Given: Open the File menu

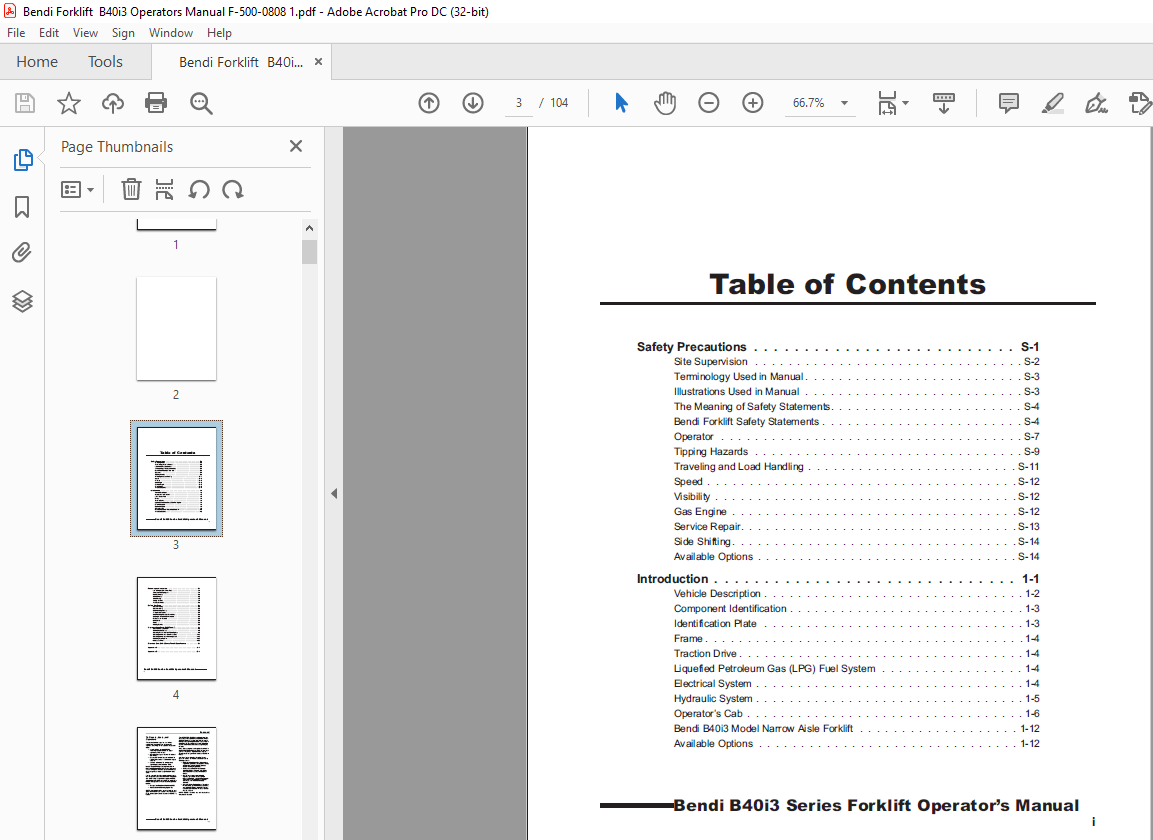Looking at the screenshot, I should coord(16,33).
